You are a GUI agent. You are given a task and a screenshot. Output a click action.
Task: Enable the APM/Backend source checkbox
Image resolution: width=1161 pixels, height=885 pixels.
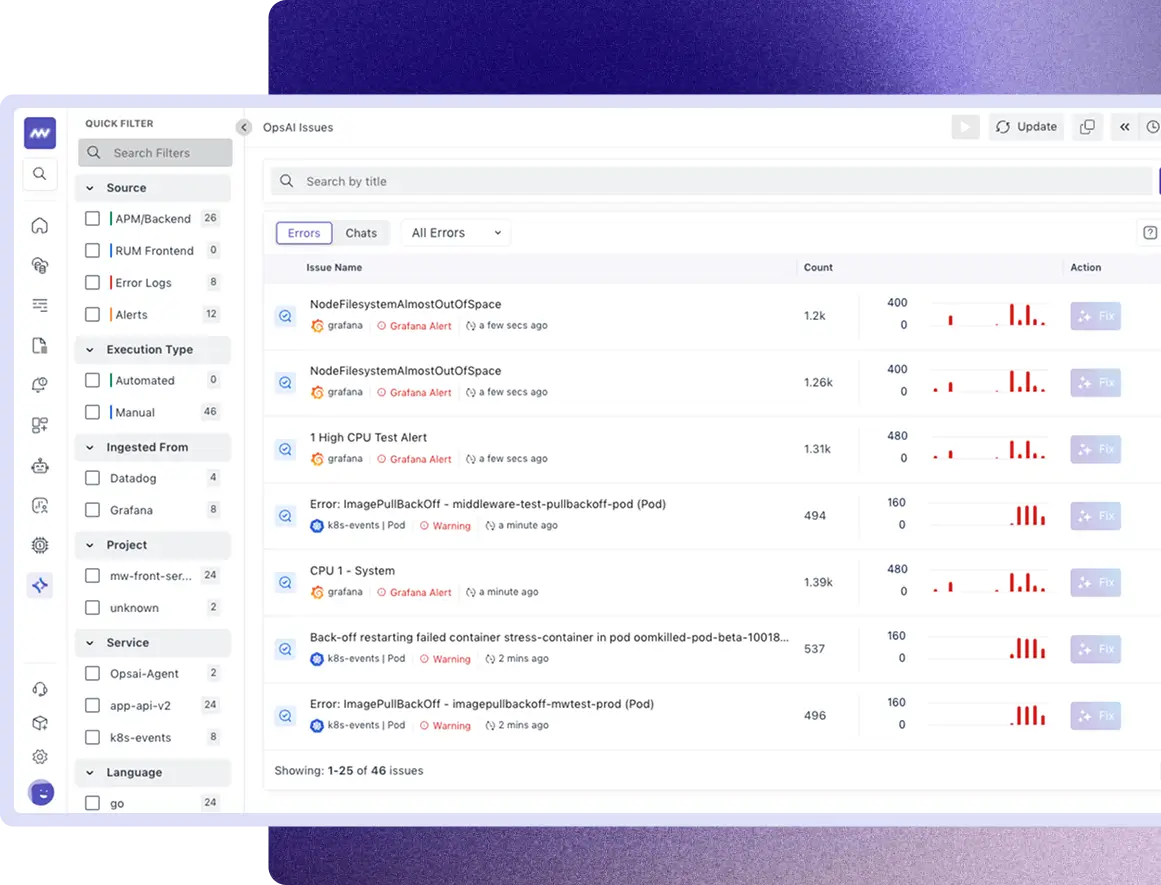click(x=92, y=218)
